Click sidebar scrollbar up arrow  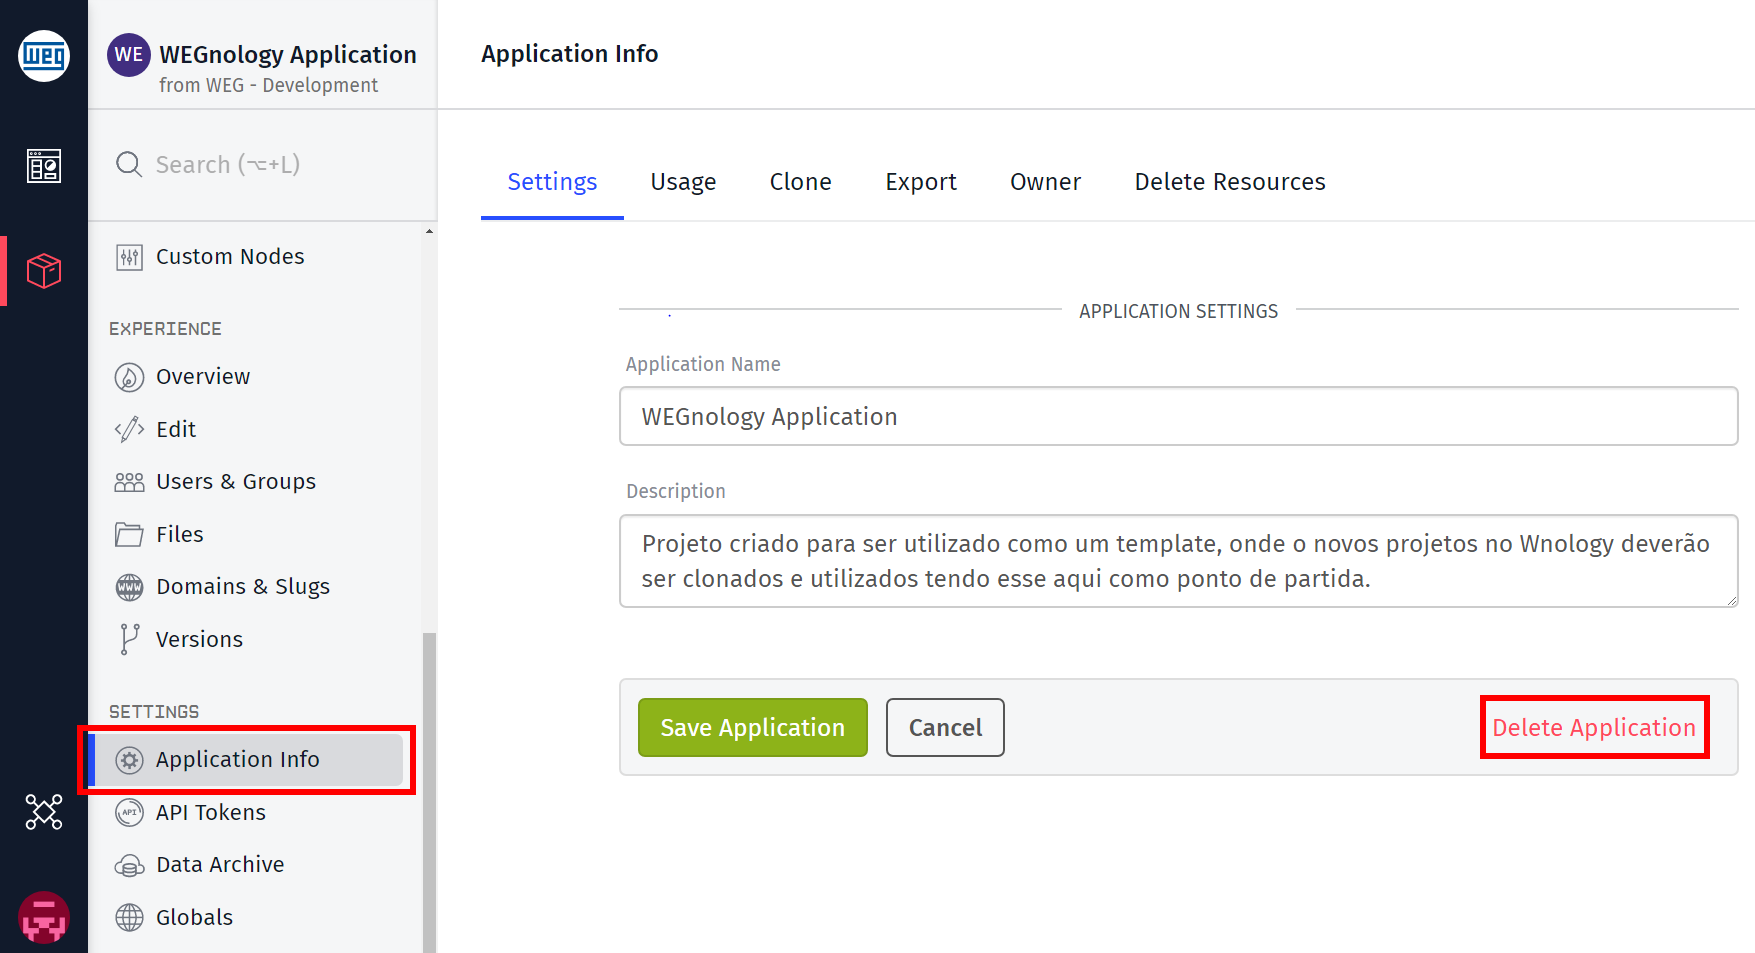(430, 231)
